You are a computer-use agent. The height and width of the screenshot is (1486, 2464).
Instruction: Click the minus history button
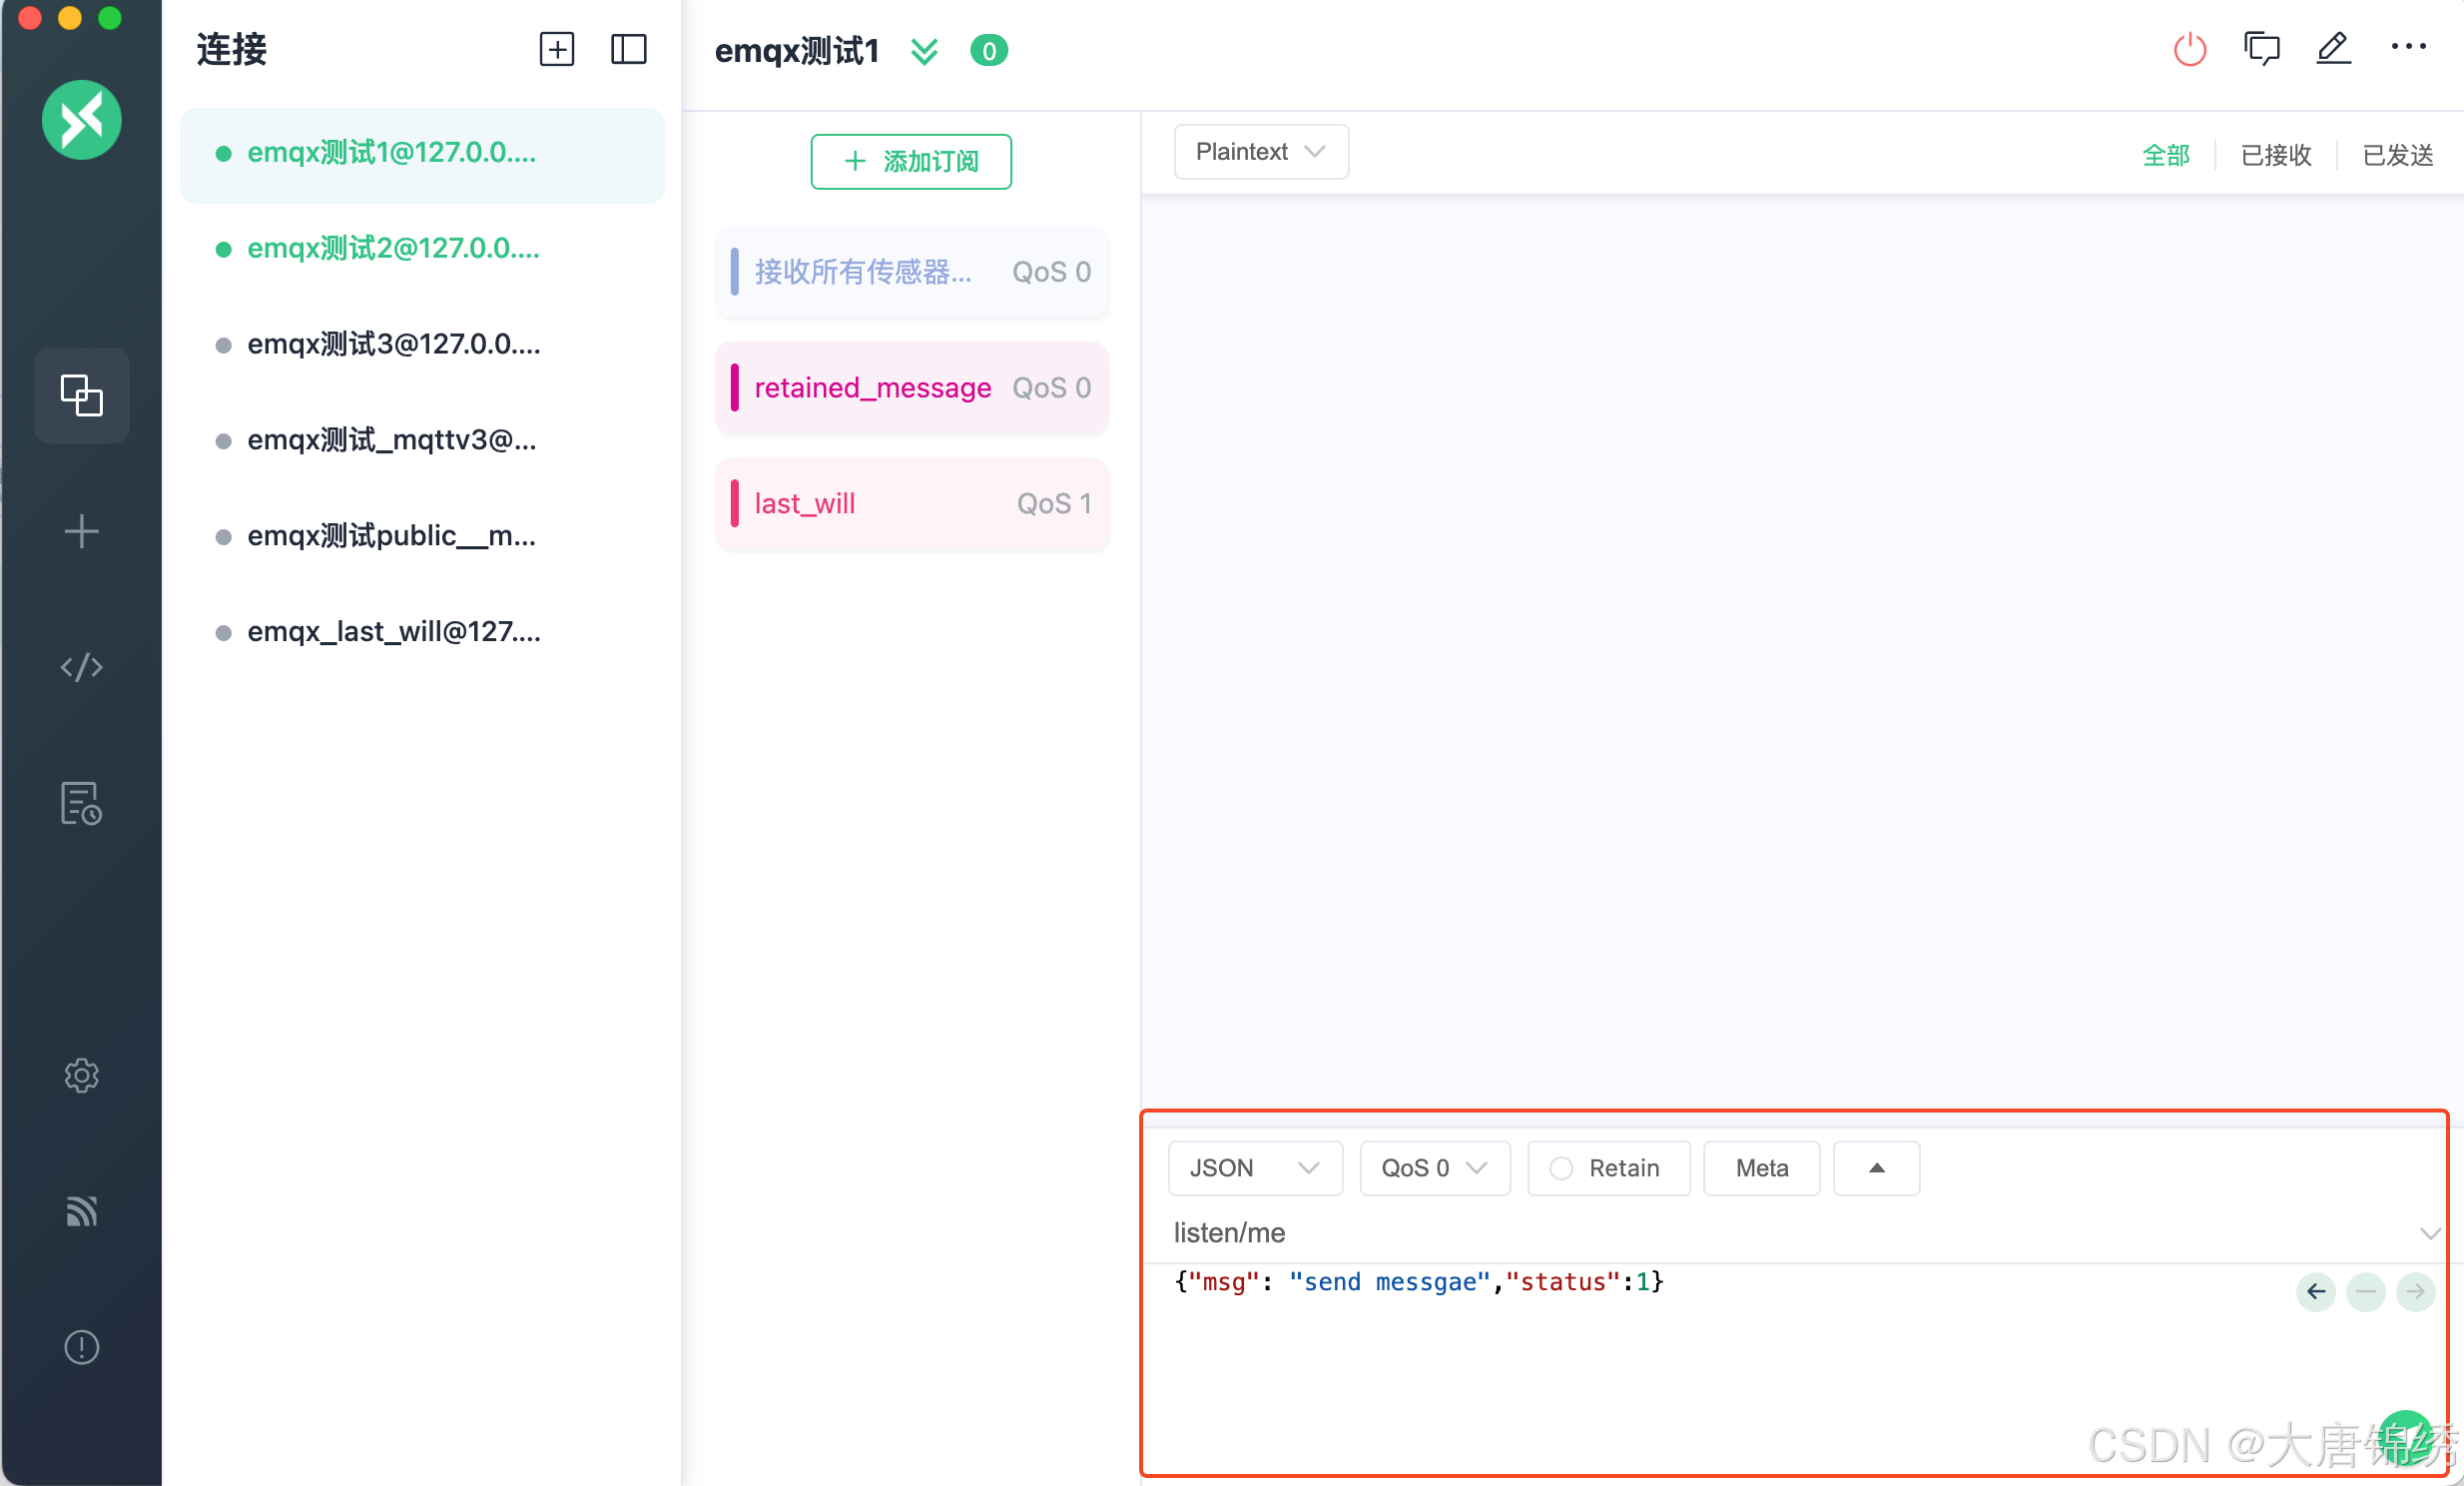(2366, 1292)
